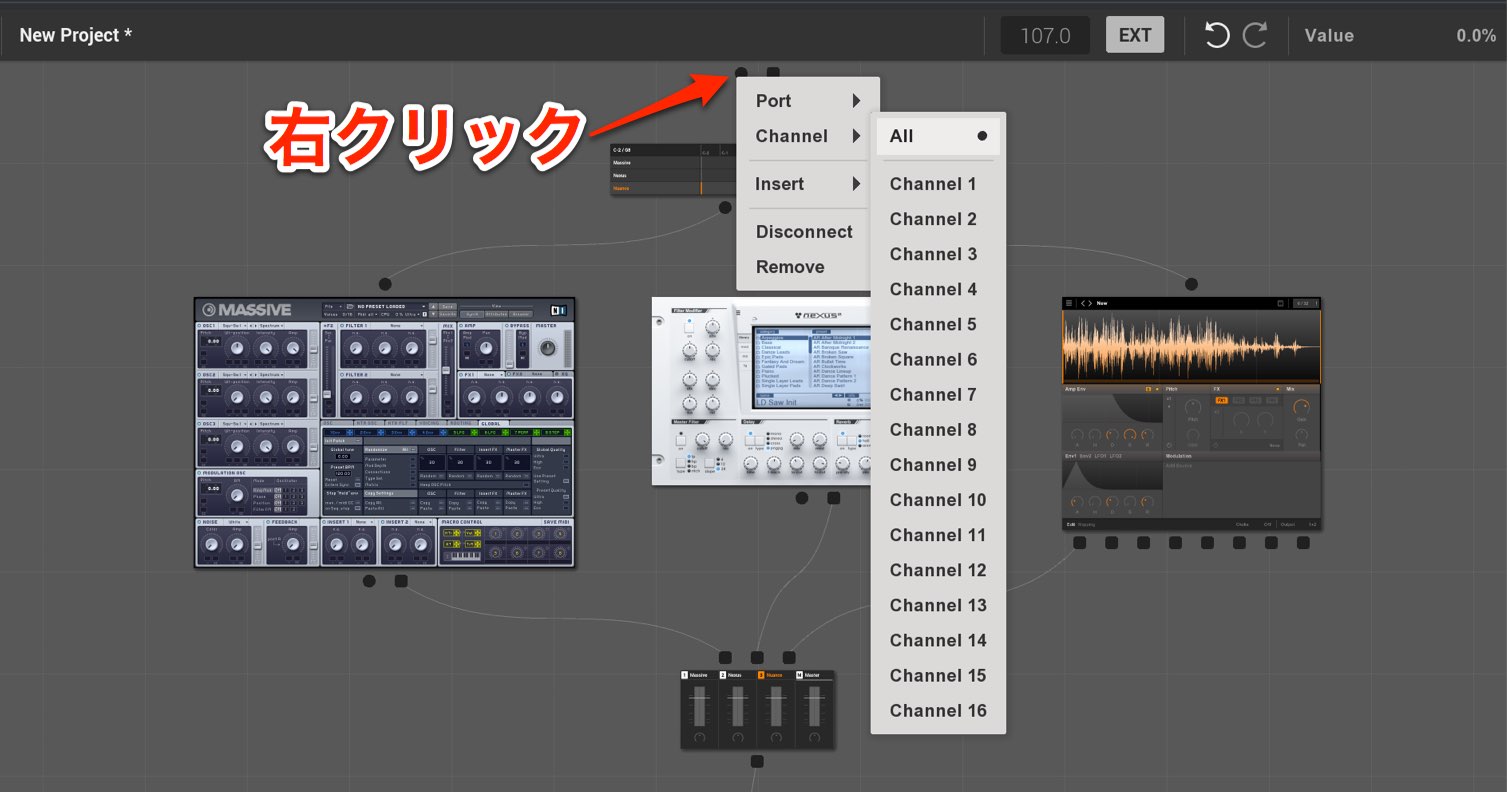
Task: Click Native Instruments logo in Massive
Action: [559, 309]
